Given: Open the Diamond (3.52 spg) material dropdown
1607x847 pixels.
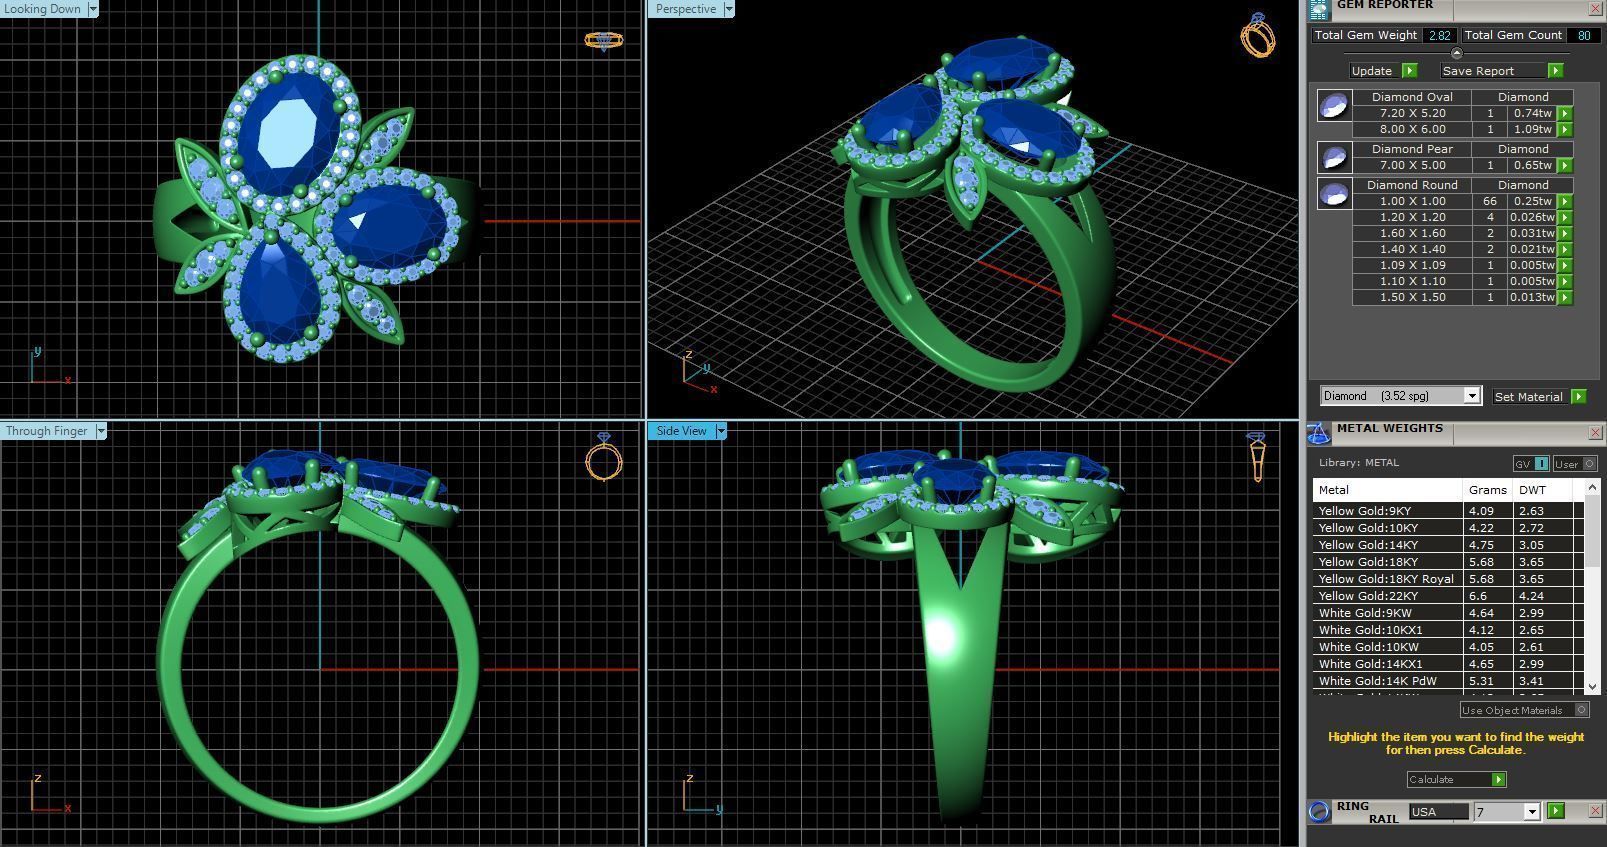Looking at the screenshot, I should point(1472,396).
